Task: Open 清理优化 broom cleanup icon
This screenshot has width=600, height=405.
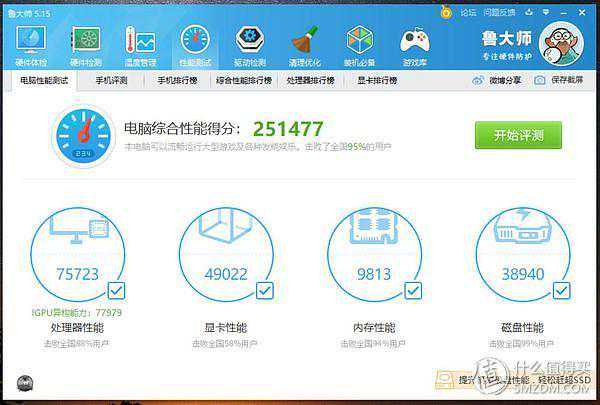Action: [x=305, y=45]
